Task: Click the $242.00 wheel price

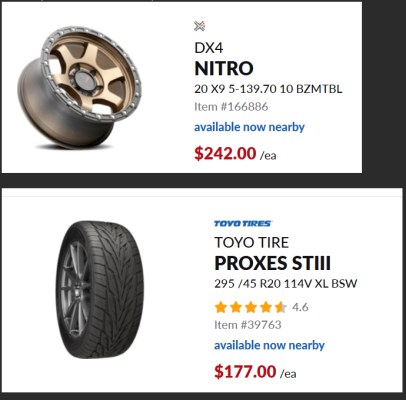Action: coord(225,153)
